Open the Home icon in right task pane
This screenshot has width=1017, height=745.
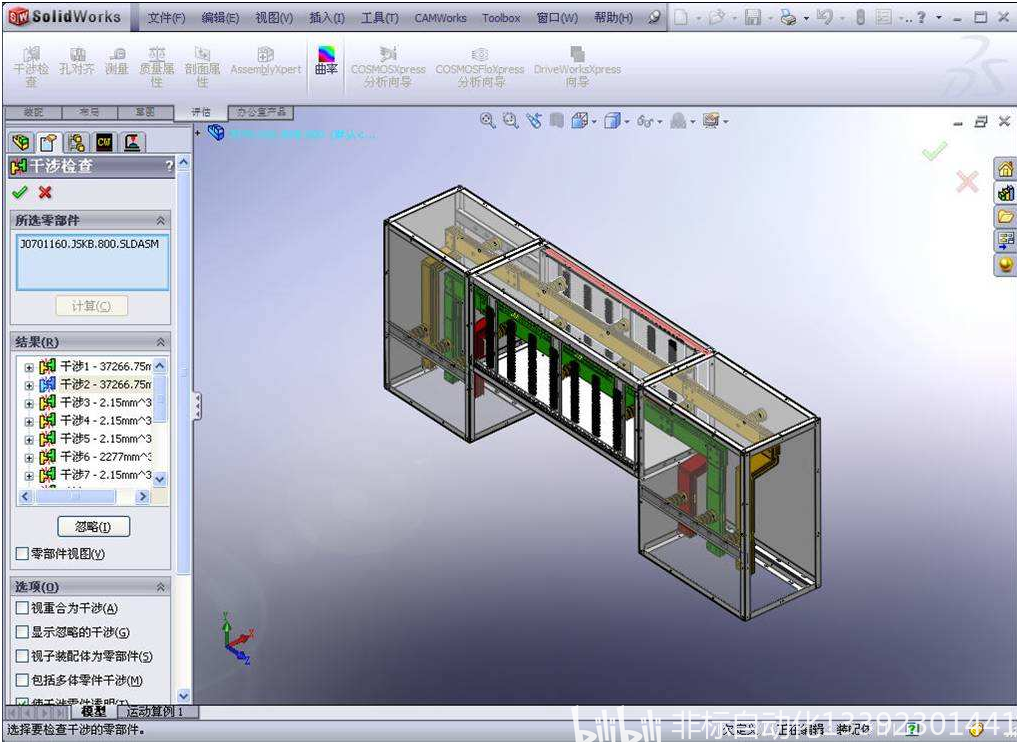pyautogui.click(x=1005, y=169)
